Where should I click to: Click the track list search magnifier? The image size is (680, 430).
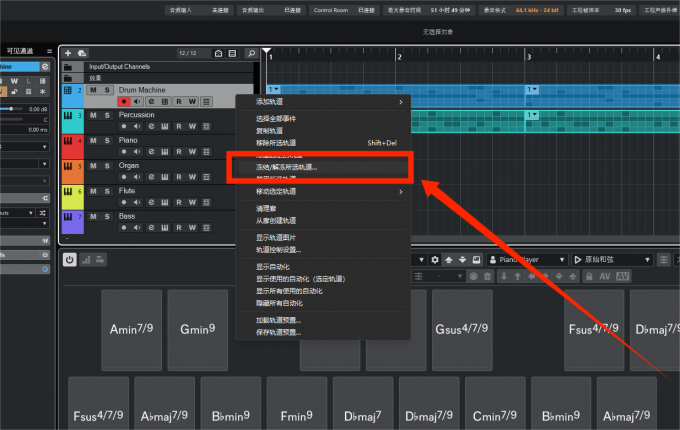tap(251, 53)
